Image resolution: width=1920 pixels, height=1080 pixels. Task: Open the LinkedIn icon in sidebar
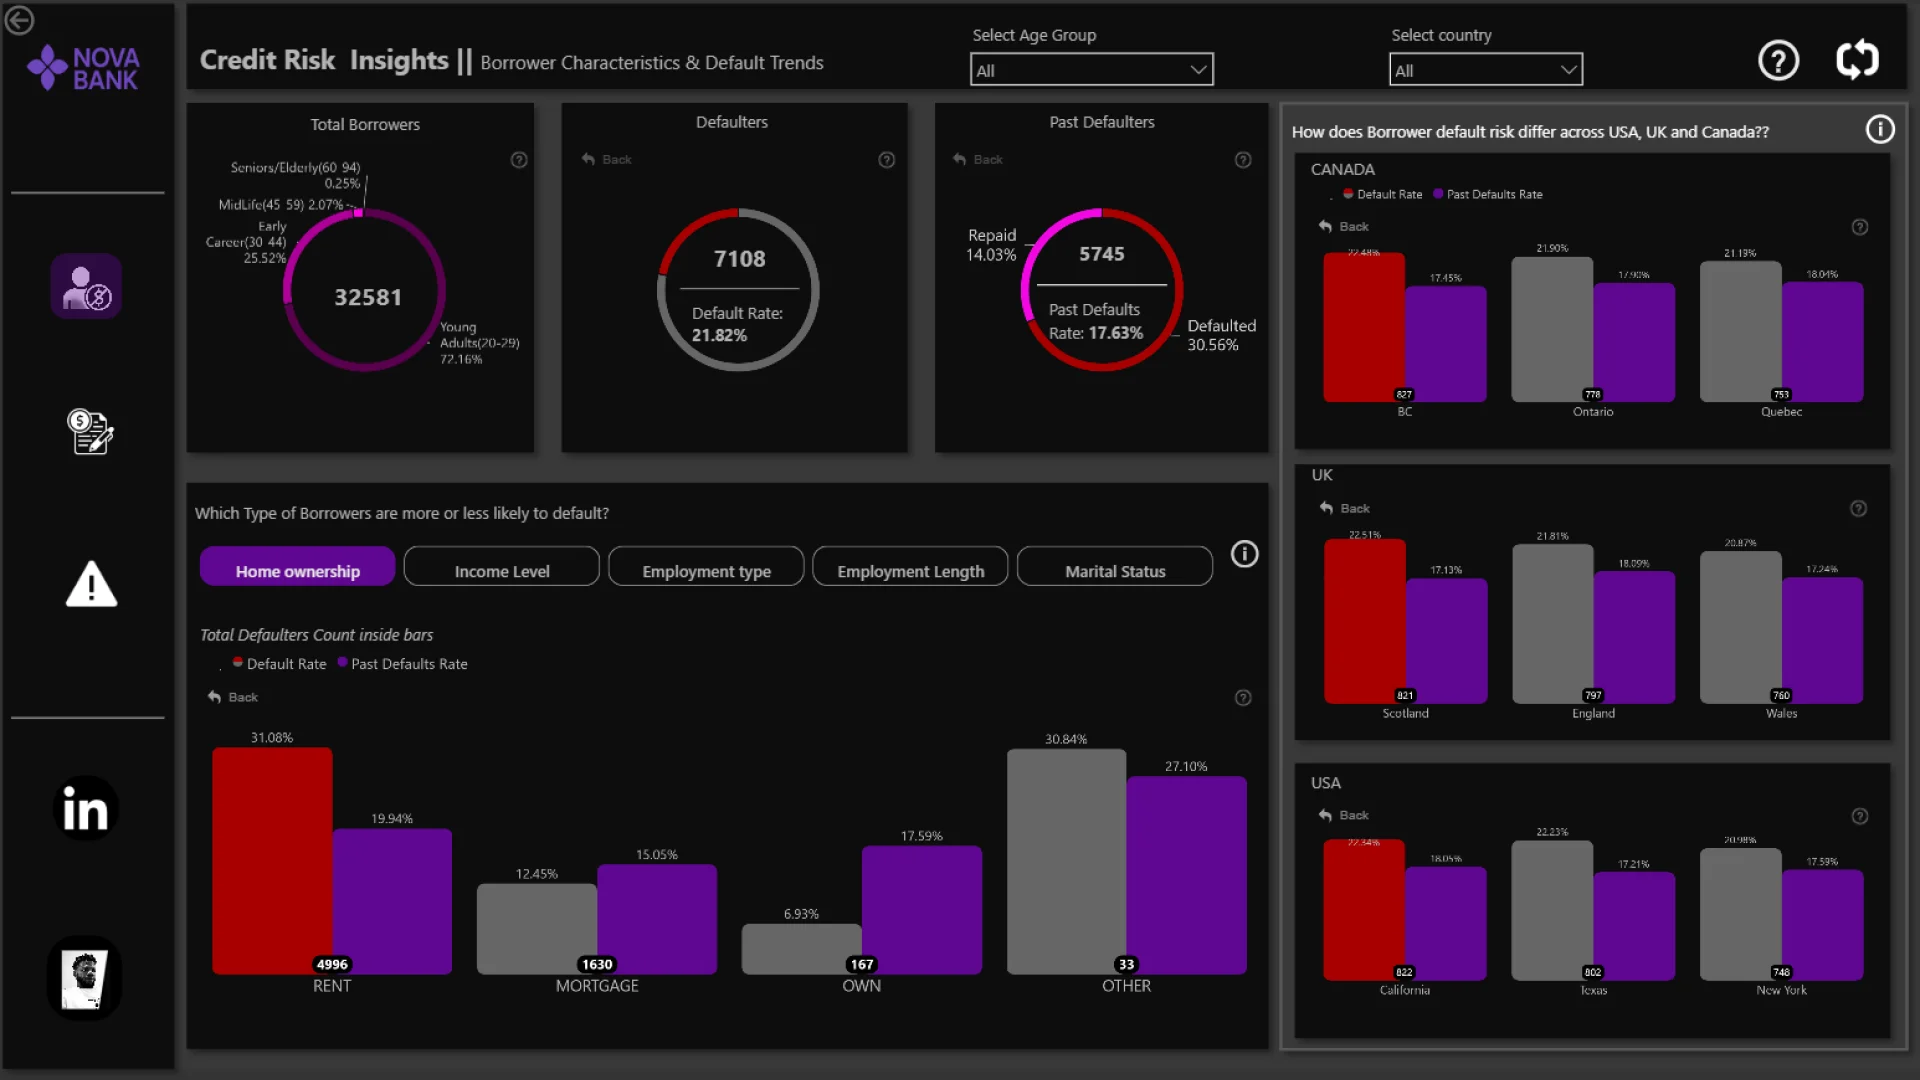click(x=86, y=808)
